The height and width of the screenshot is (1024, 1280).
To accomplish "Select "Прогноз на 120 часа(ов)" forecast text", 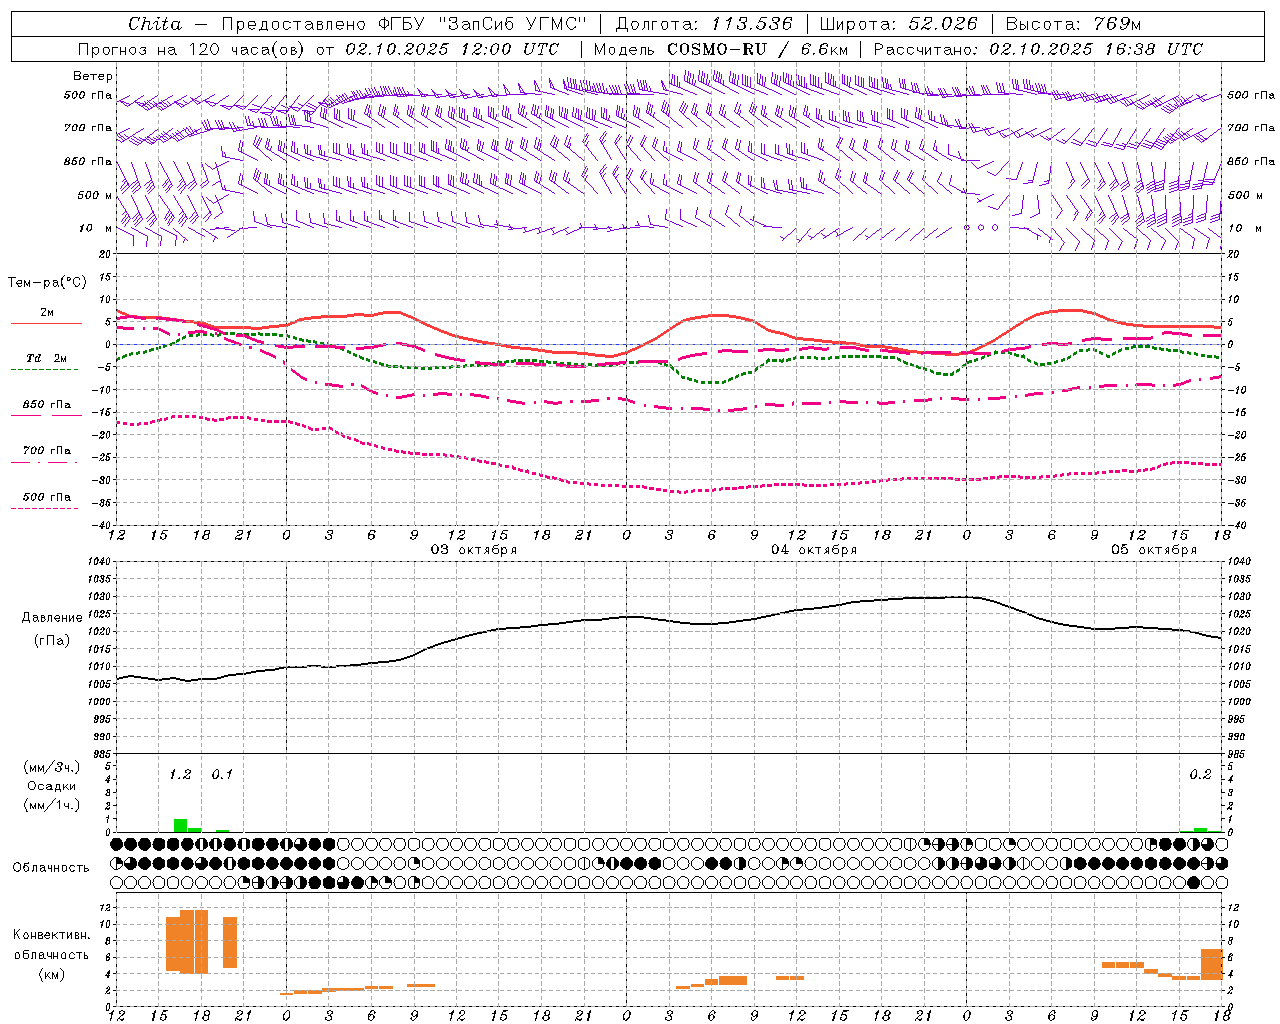I will tap(191, 49).
